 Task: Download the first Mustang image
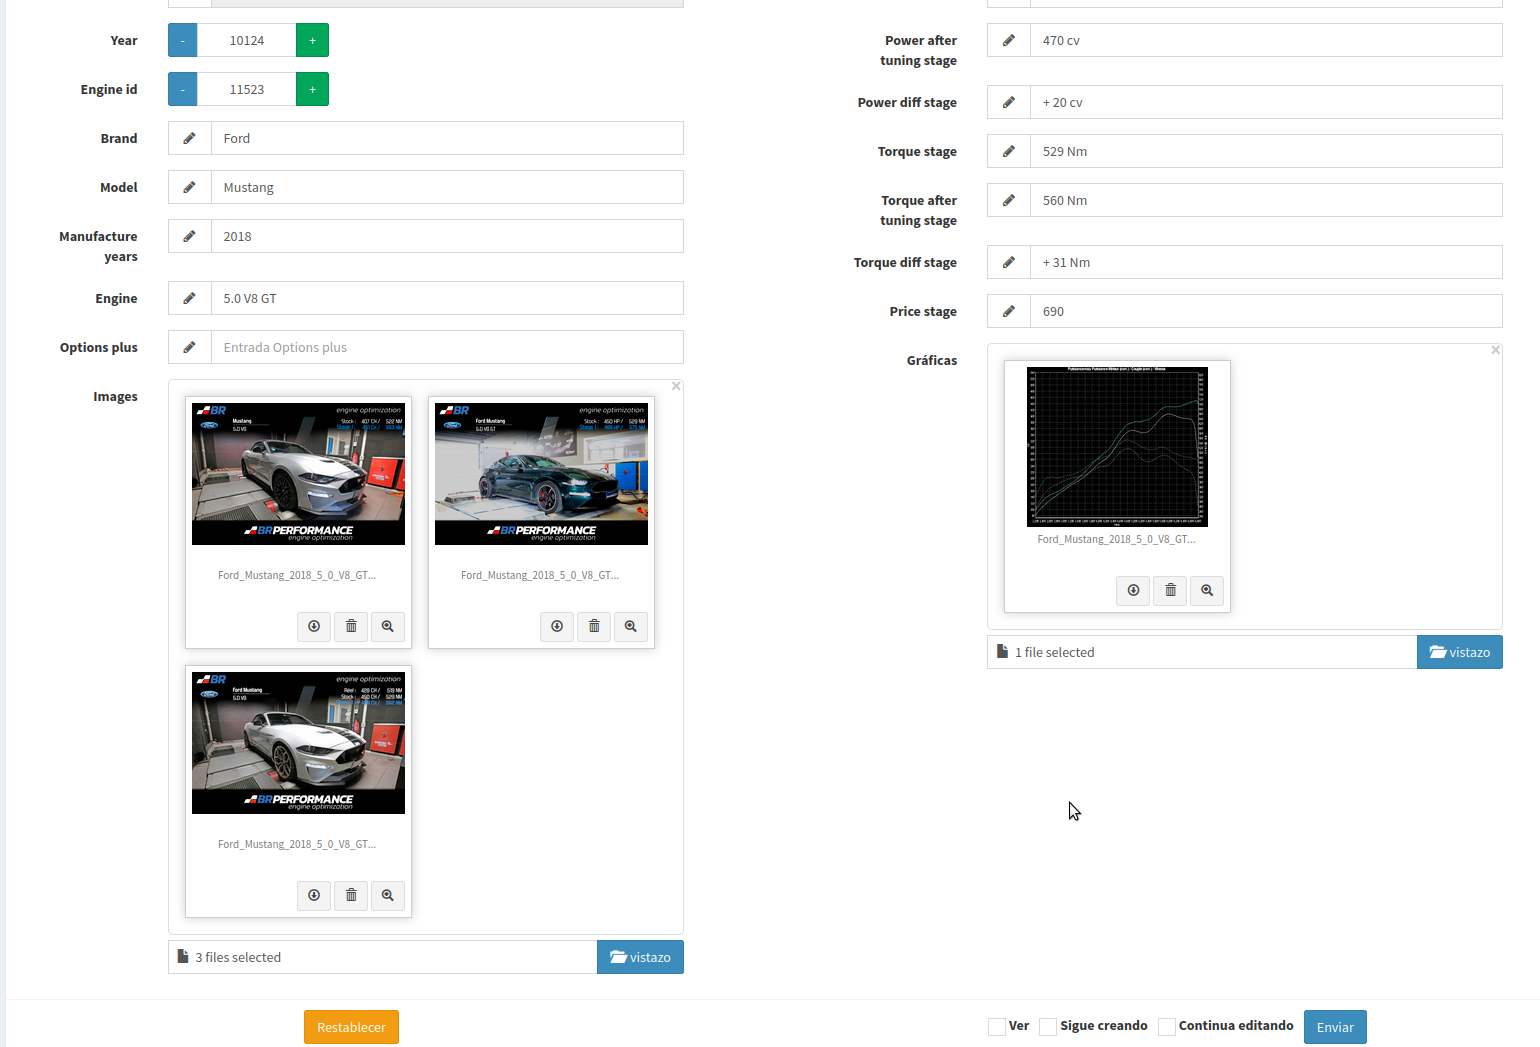(314, 626)
